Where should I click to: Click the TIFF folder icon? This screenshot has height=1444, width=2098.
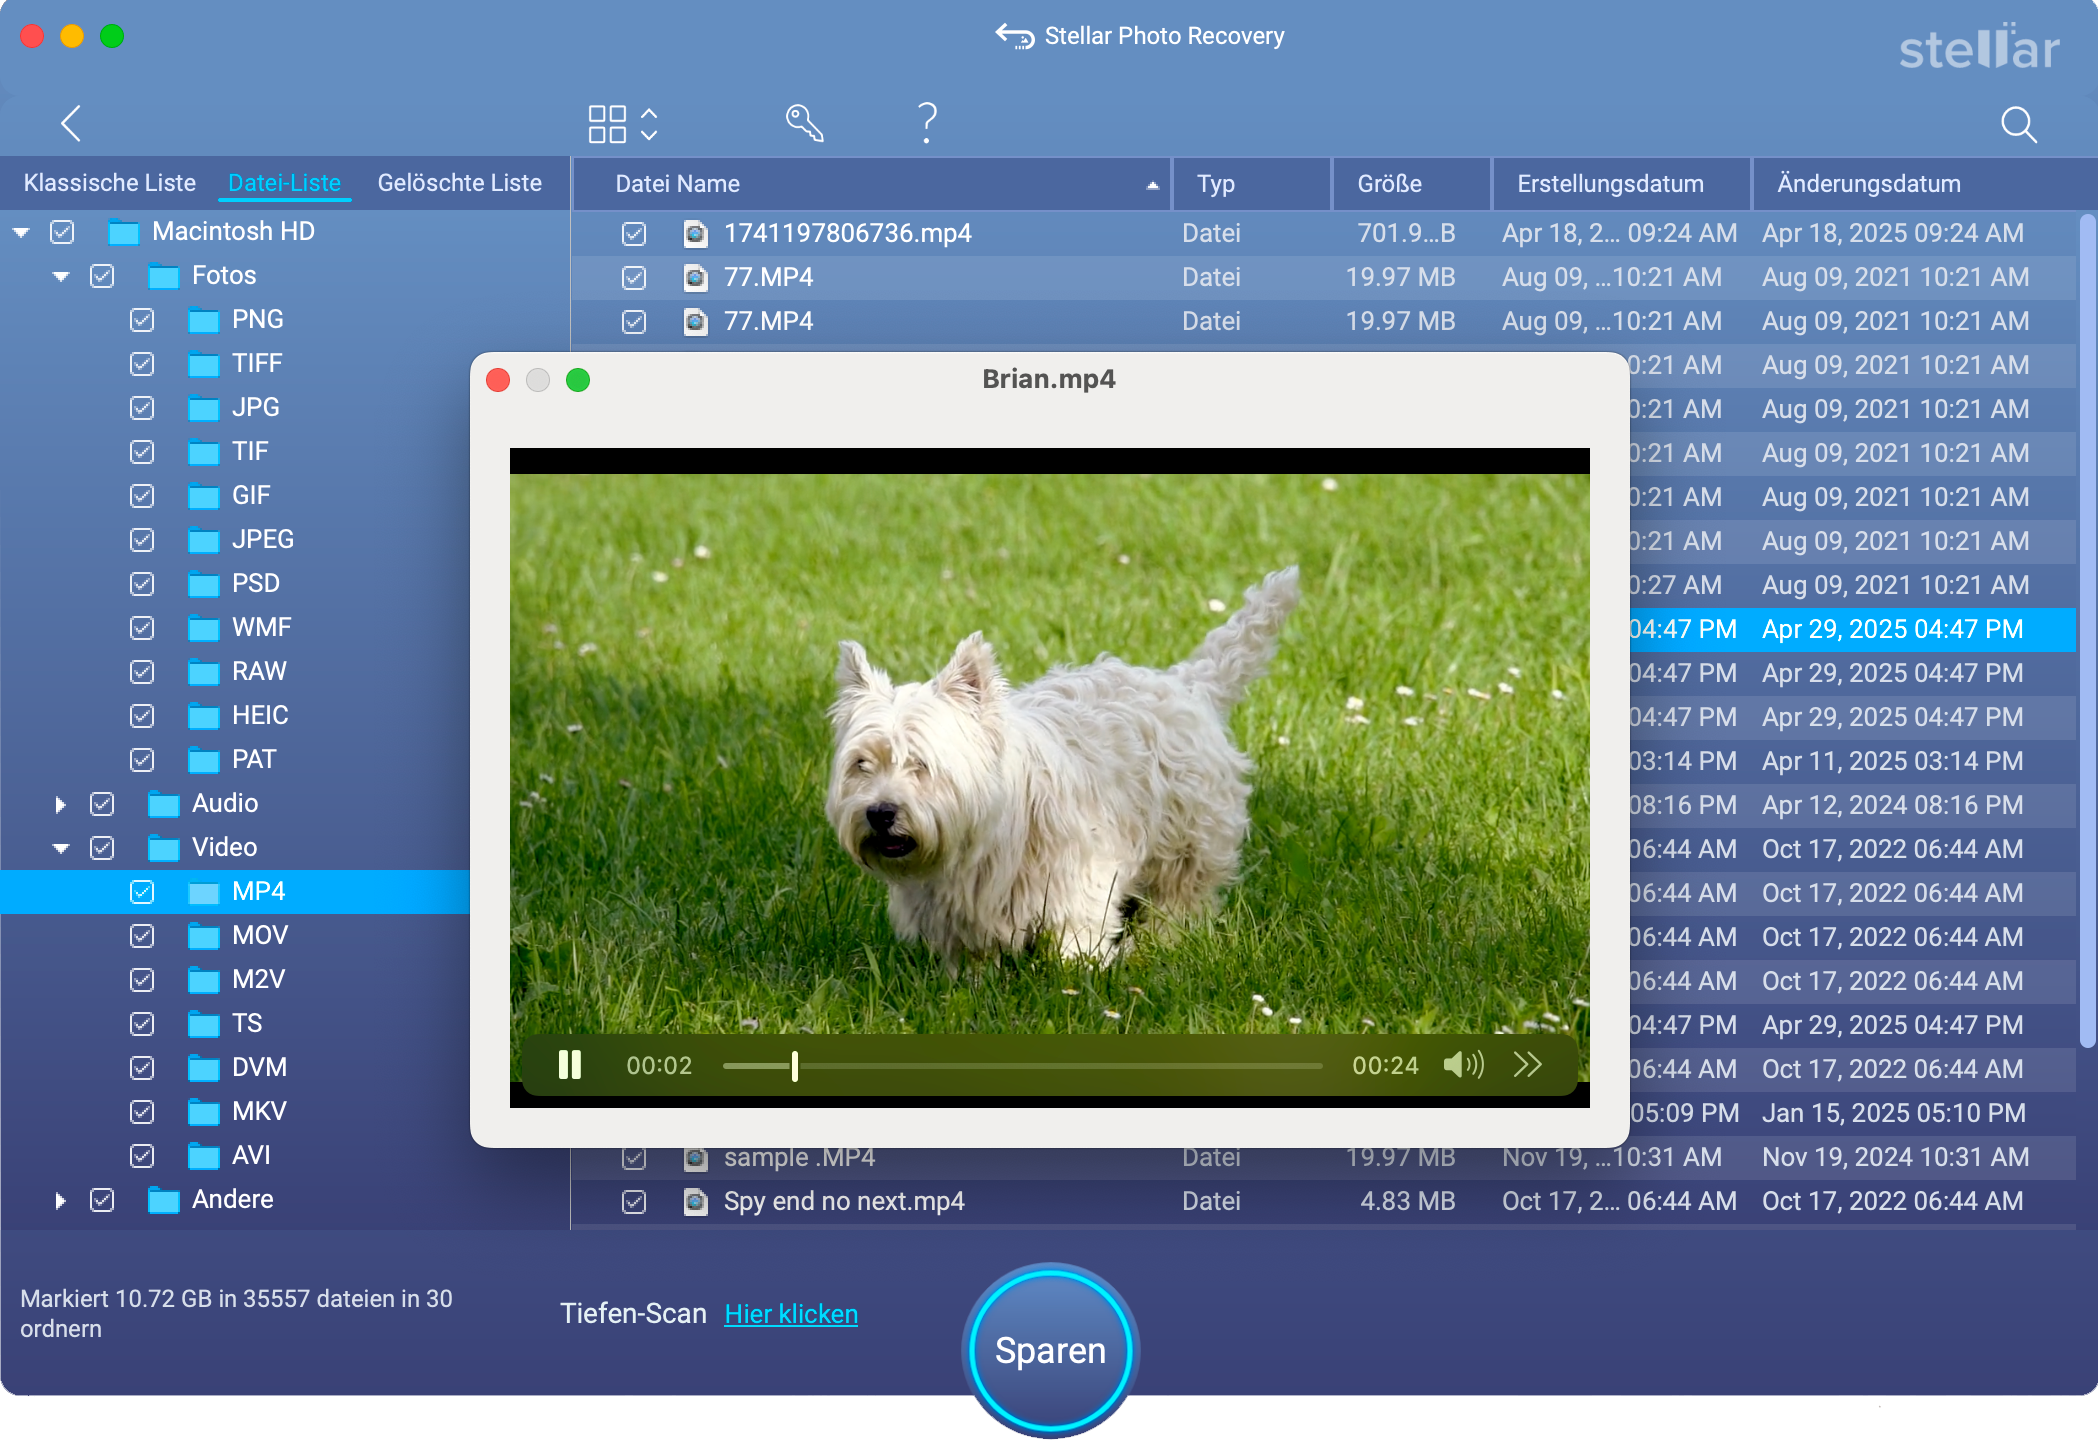(x=204, y=364)
